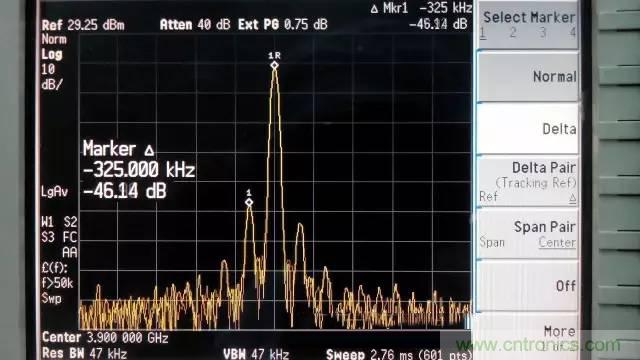Pick marker 2 in Select Marker

pos(513,33)
